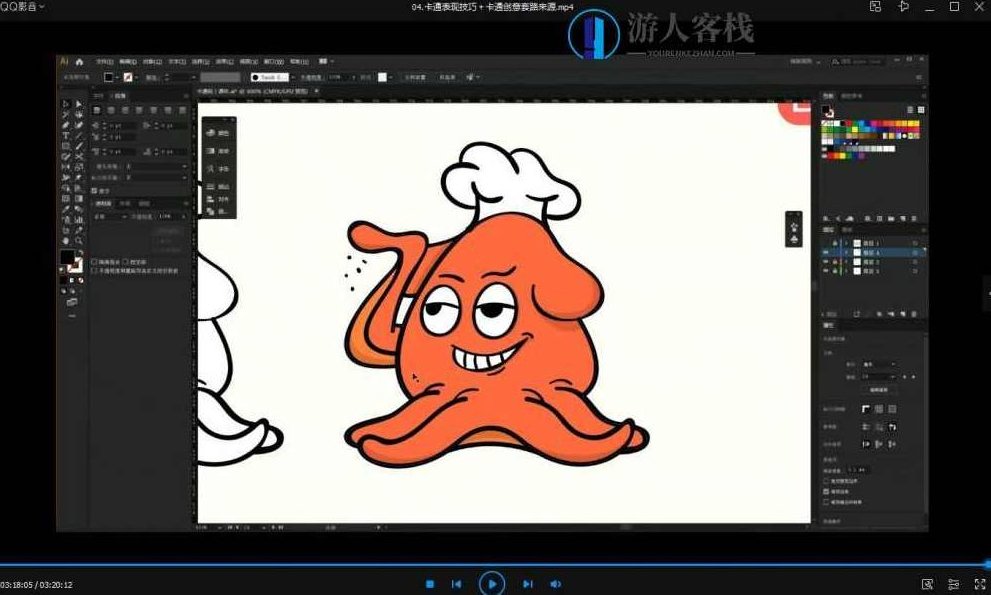The width and height of the screenshot is (991, 595).
Task: Click the stop button in the player controls
Action: [x=430, y=583]
